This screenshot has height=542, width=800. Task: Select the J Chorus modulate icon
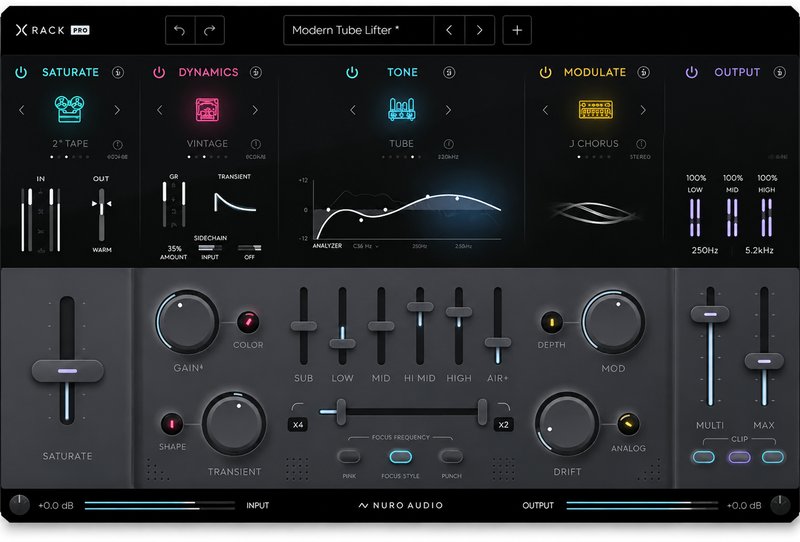(x=595, y=110)
